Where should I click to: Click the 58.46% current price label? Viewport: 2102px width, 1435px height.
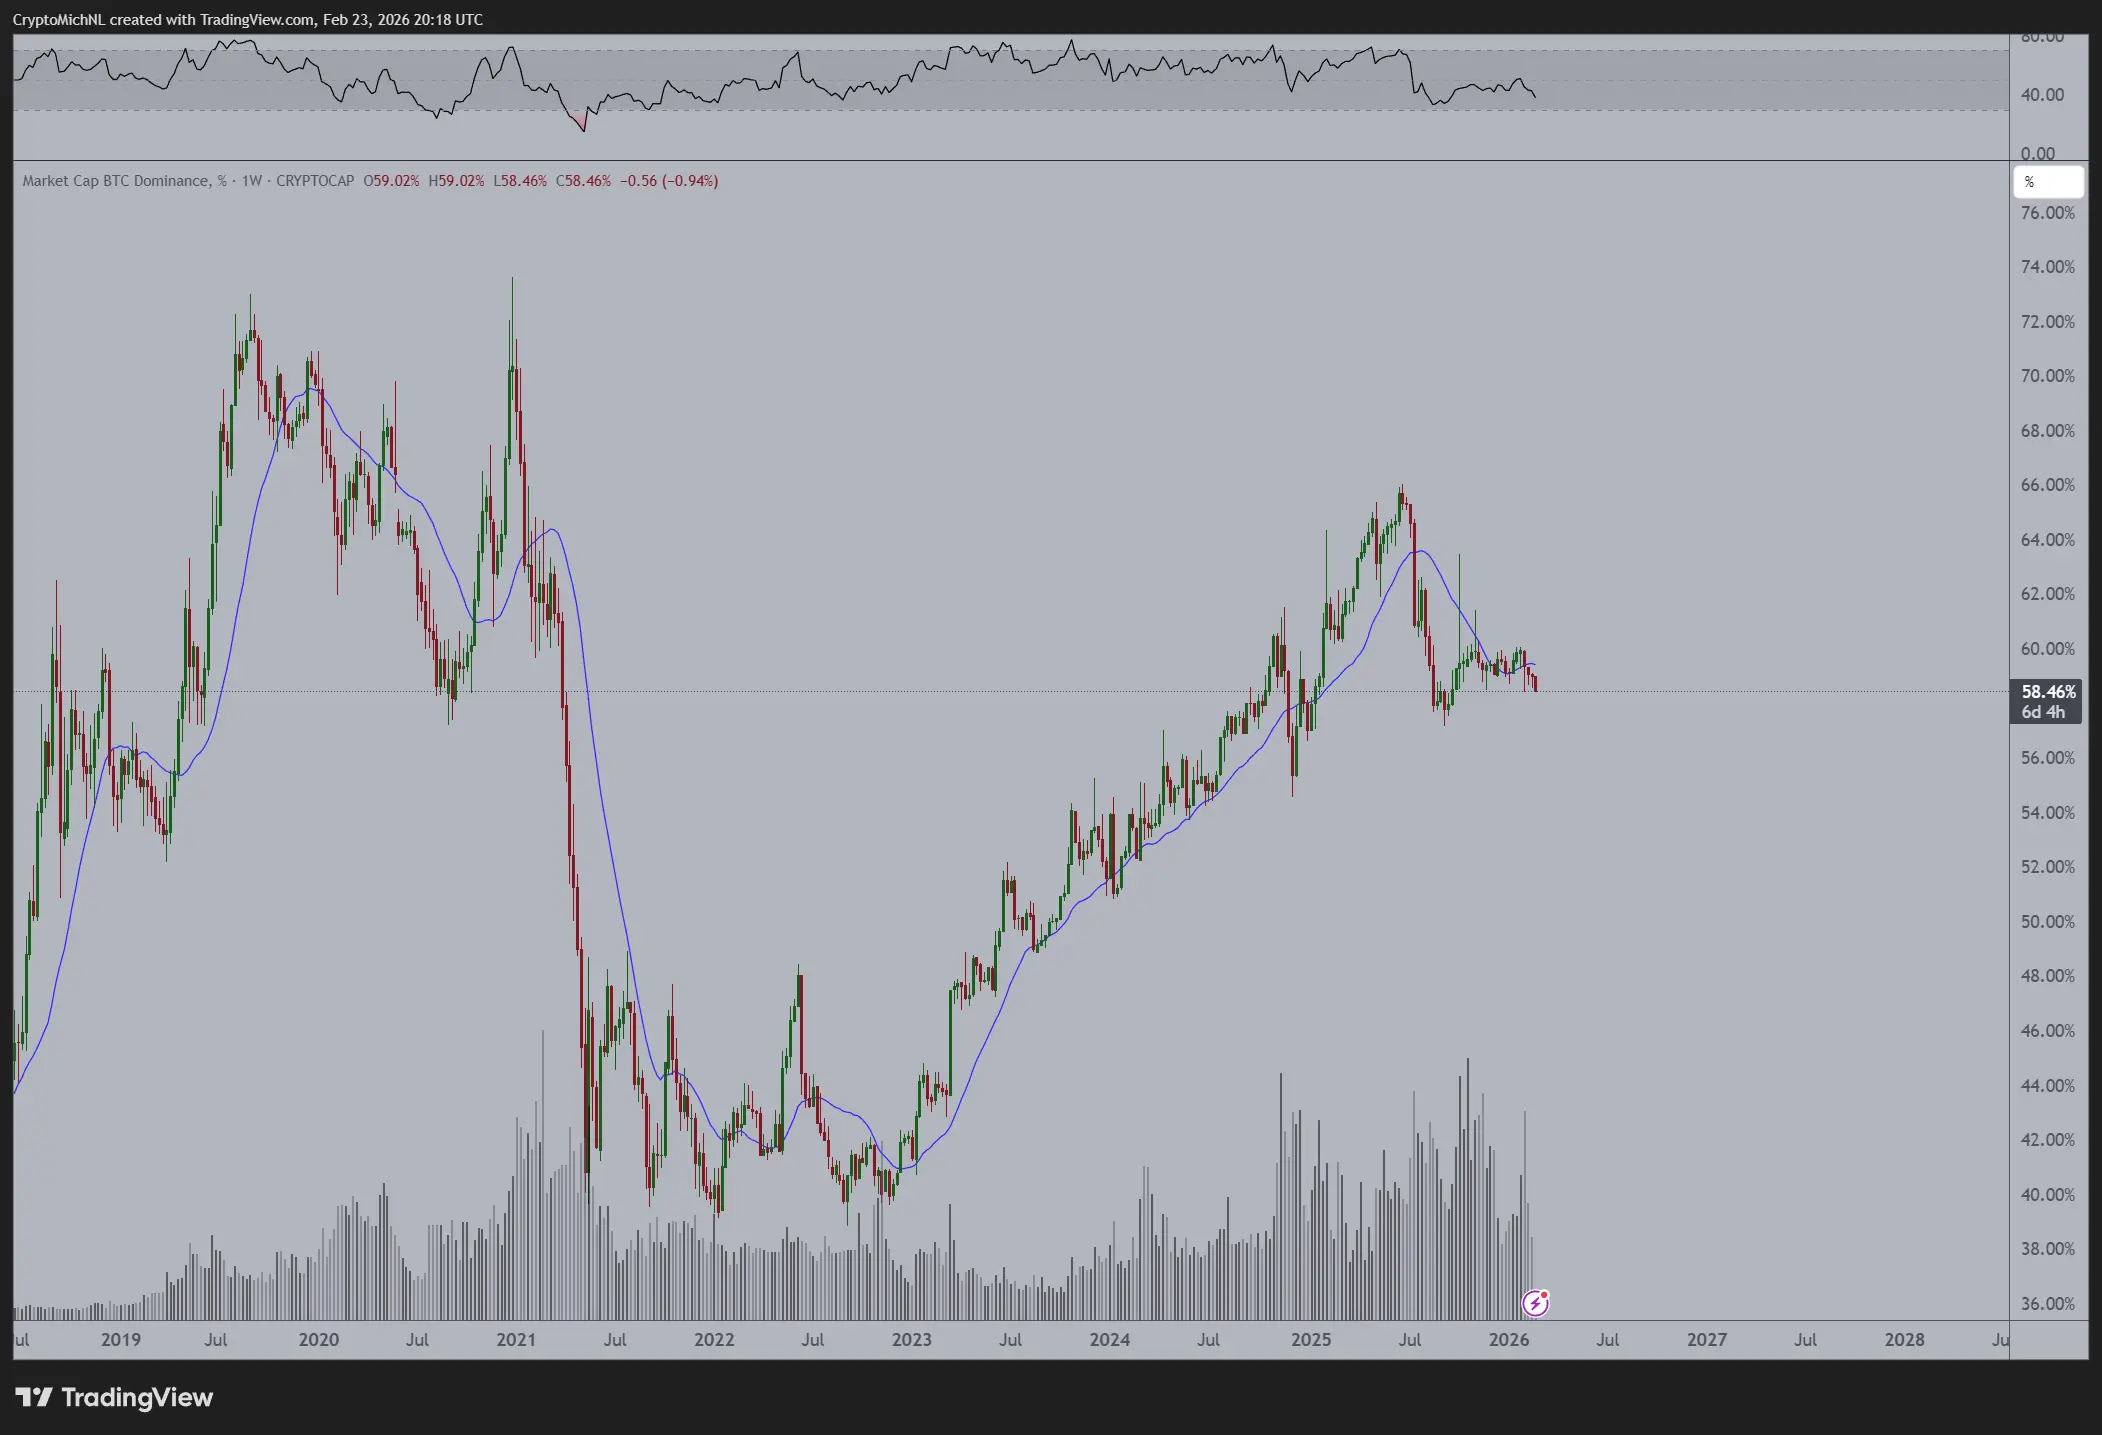[2047, 692]
